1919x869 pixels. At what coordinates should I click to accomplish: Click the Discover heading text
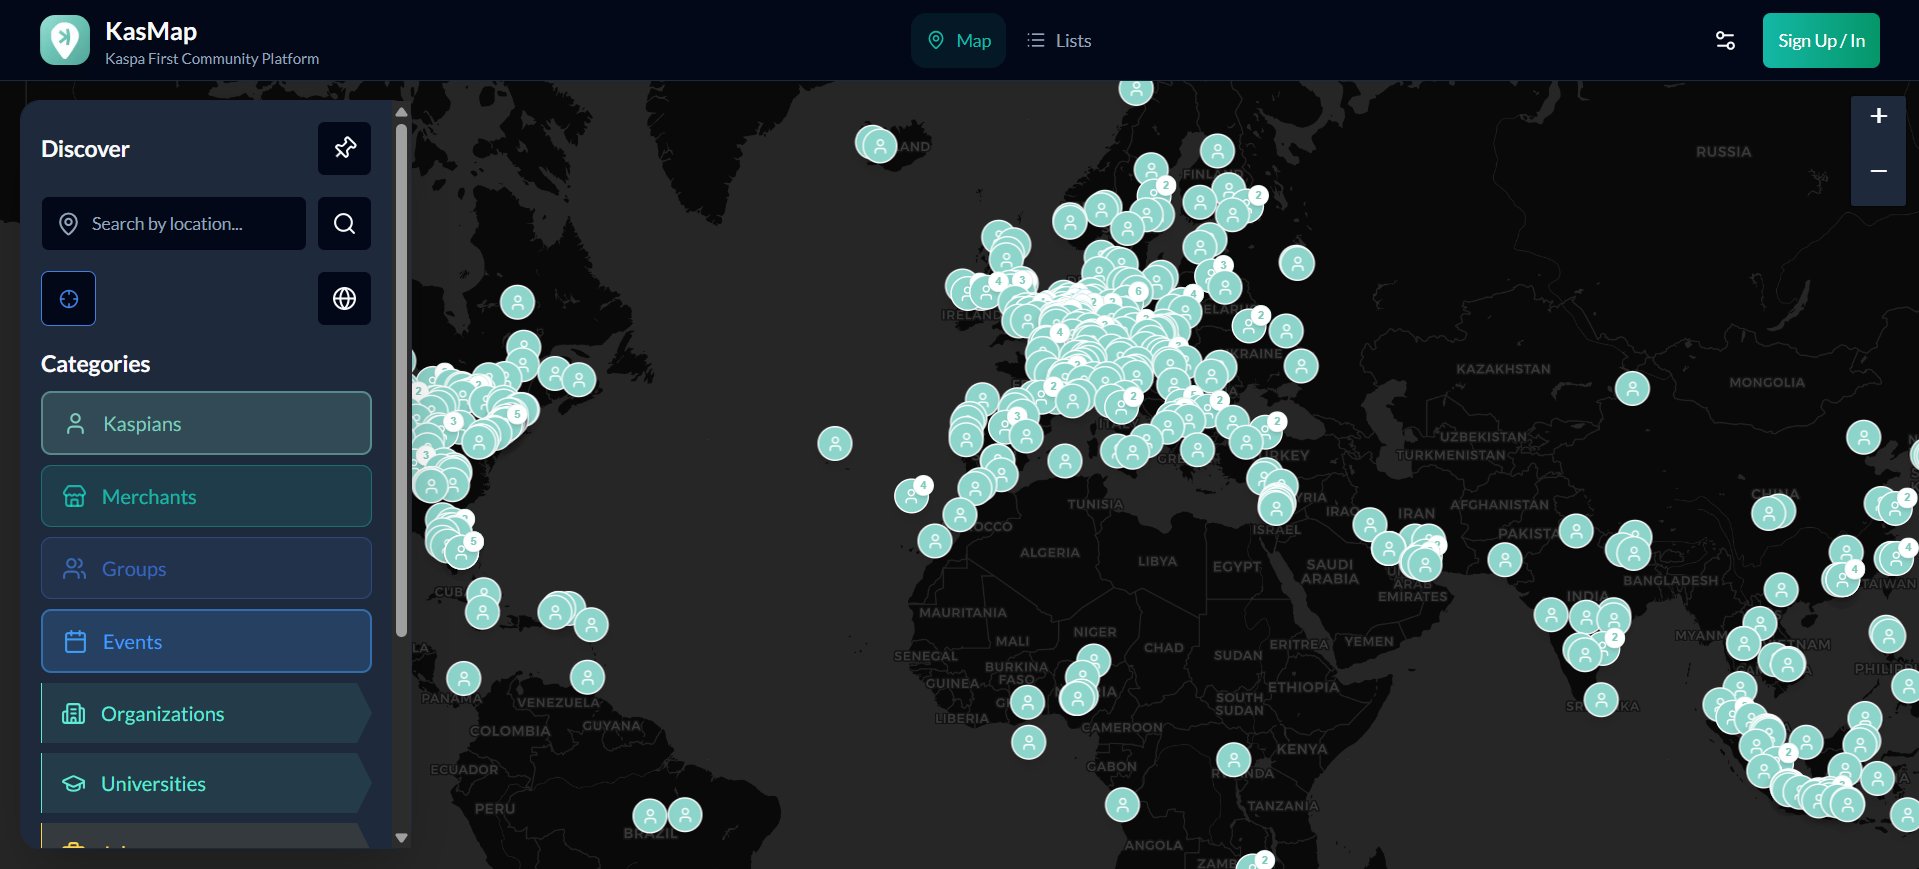pyautogui.click(x=85, y=149)
